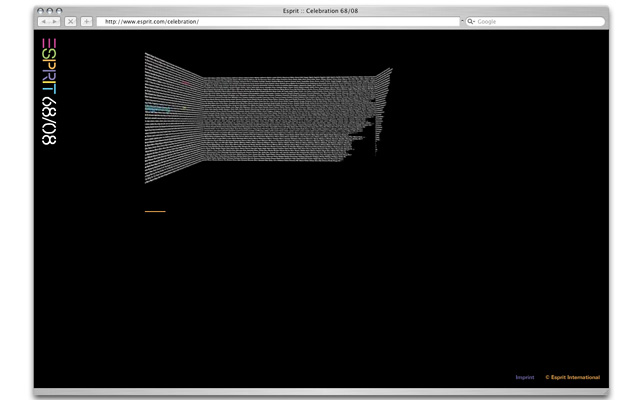Open the Imprint link
Viewport: 640px width, 400px height.
pyautogui.click(x=525, y=377)
